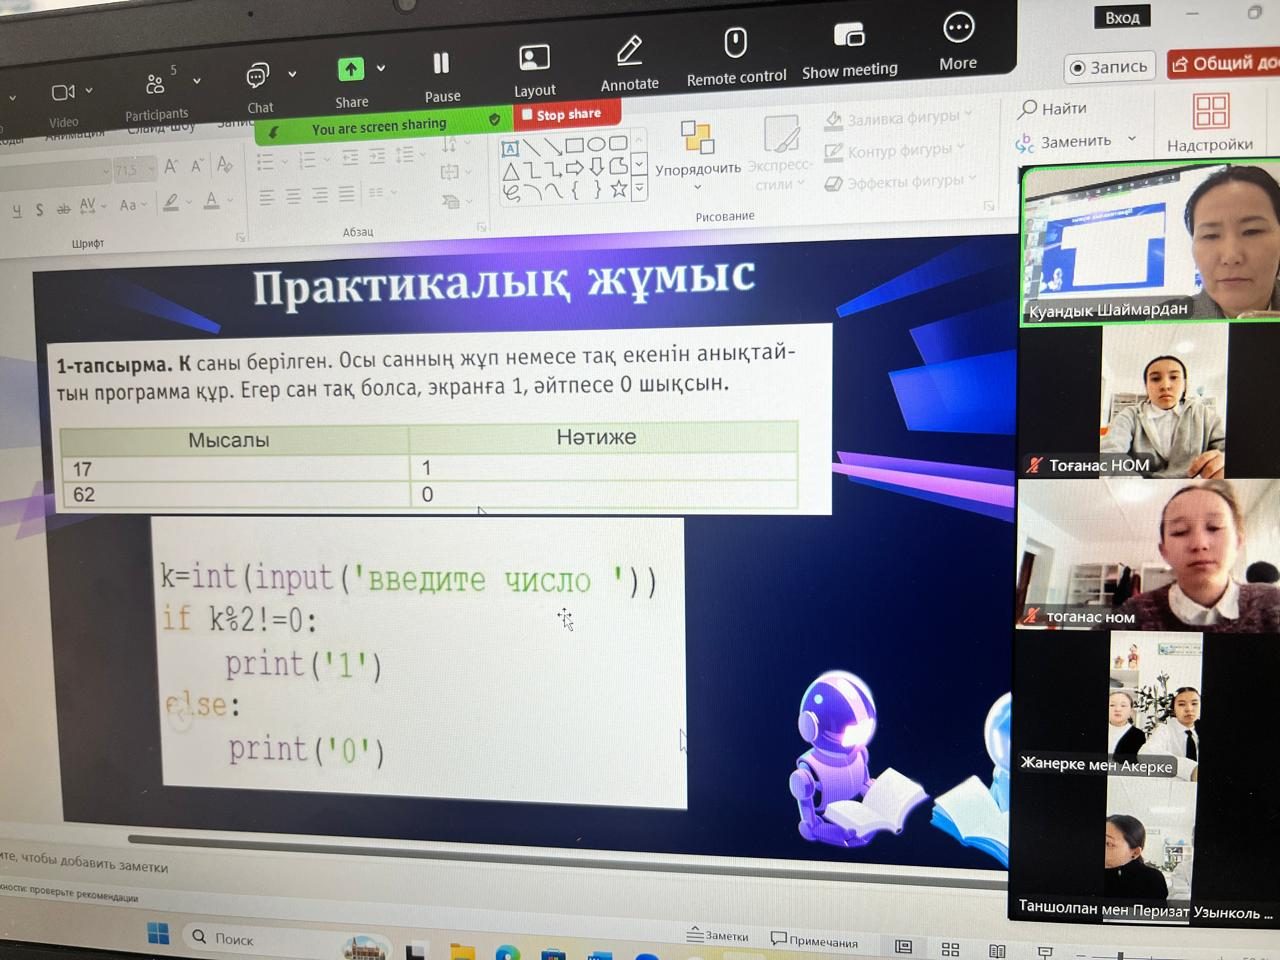Click the green Share icon

pyautogui.click(x=351, y=70)
